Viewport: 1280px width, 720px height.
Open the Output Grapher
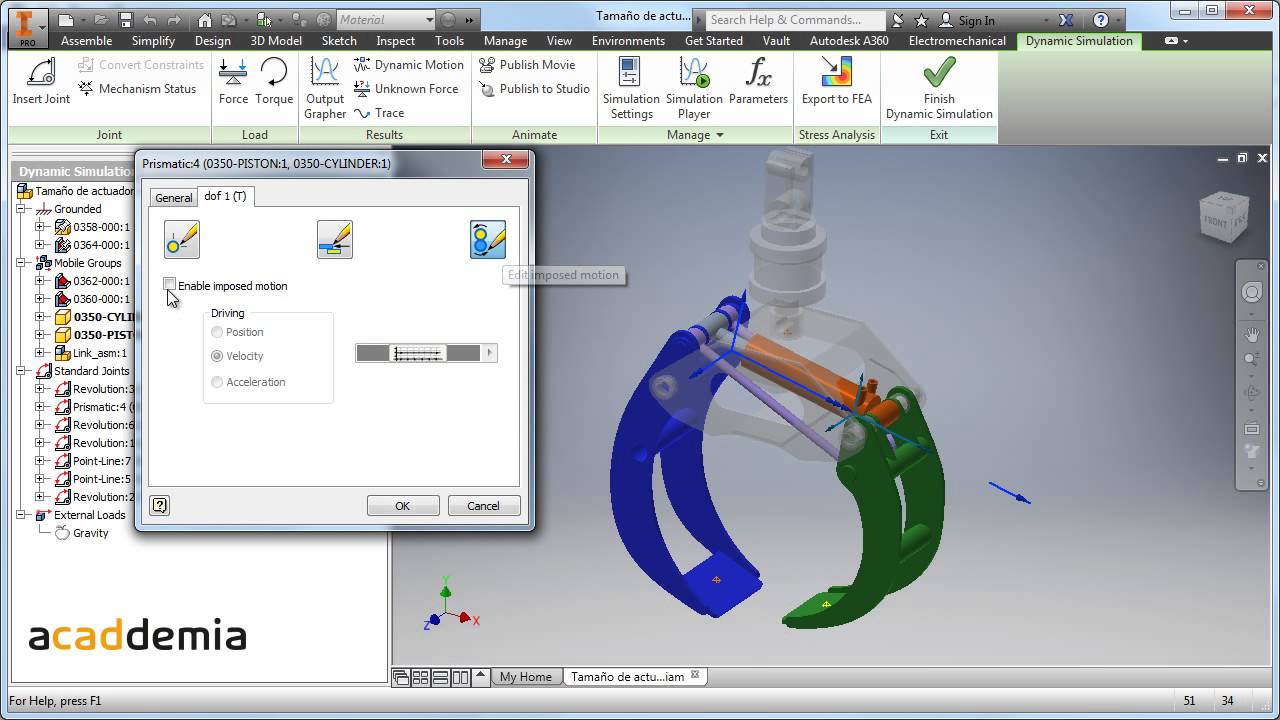[325, 88]
